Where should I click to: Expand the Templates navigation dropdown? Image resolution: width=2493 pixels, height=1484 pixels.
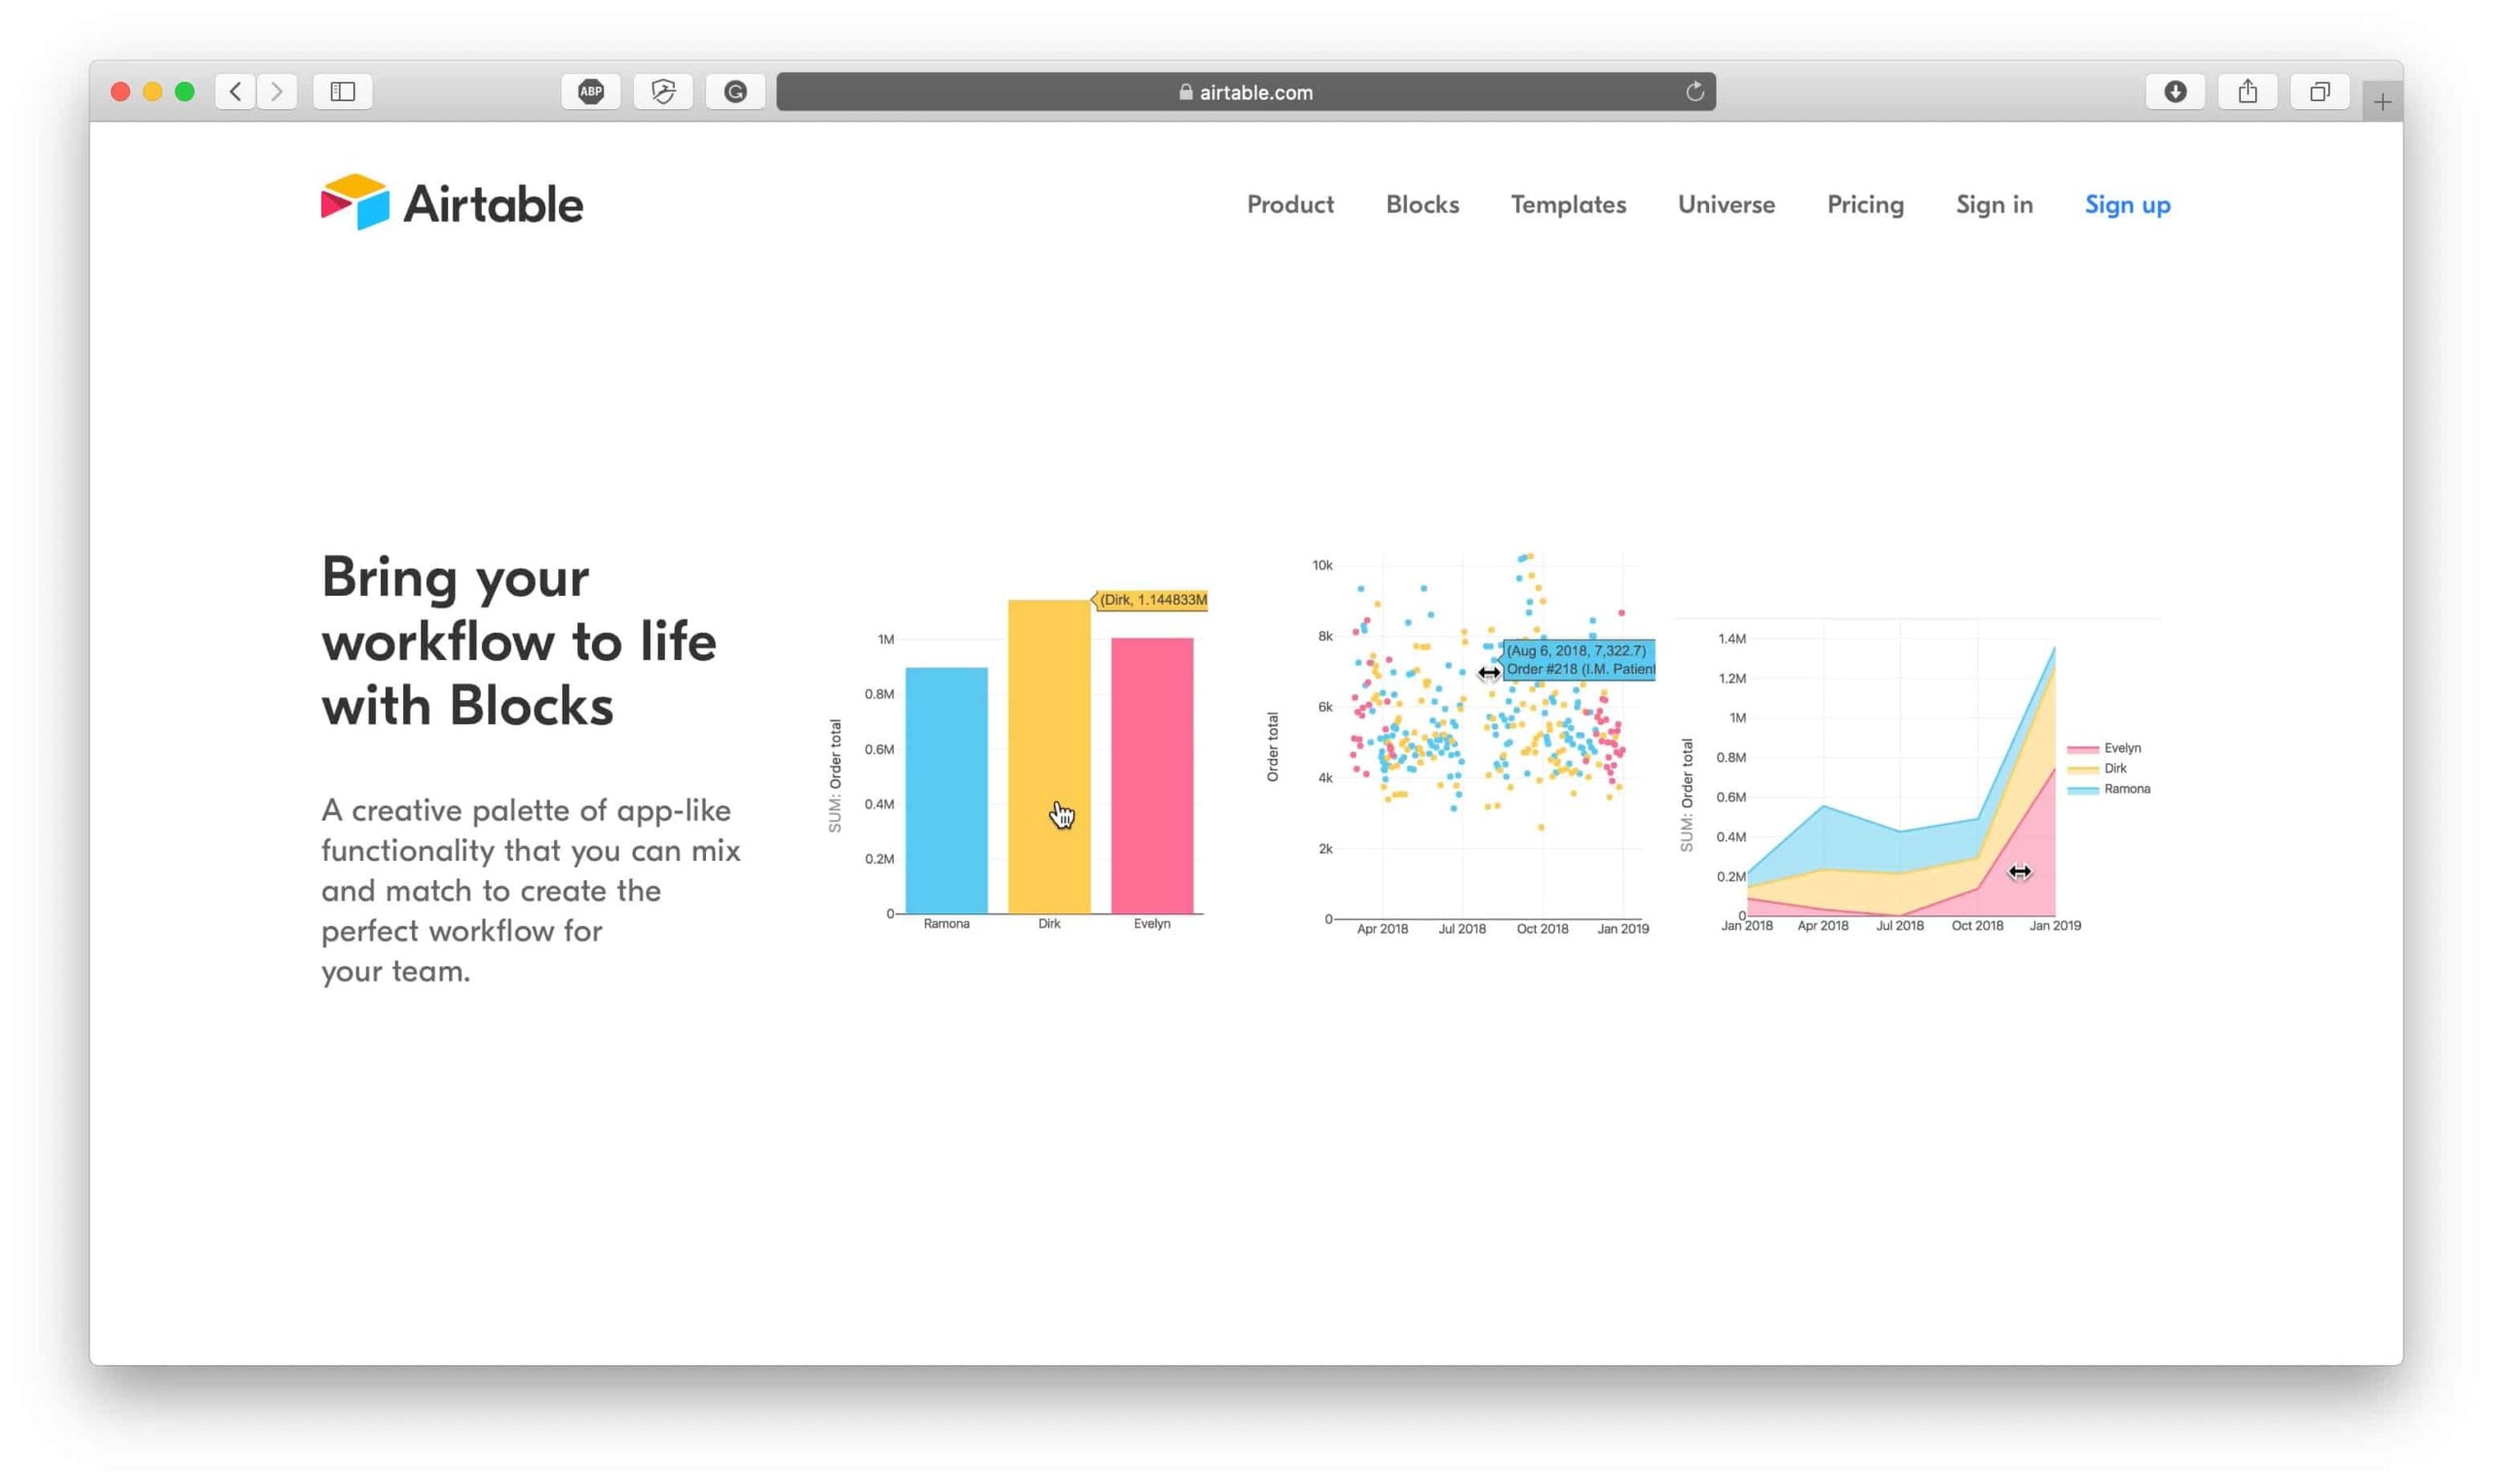pos(1567,204)
